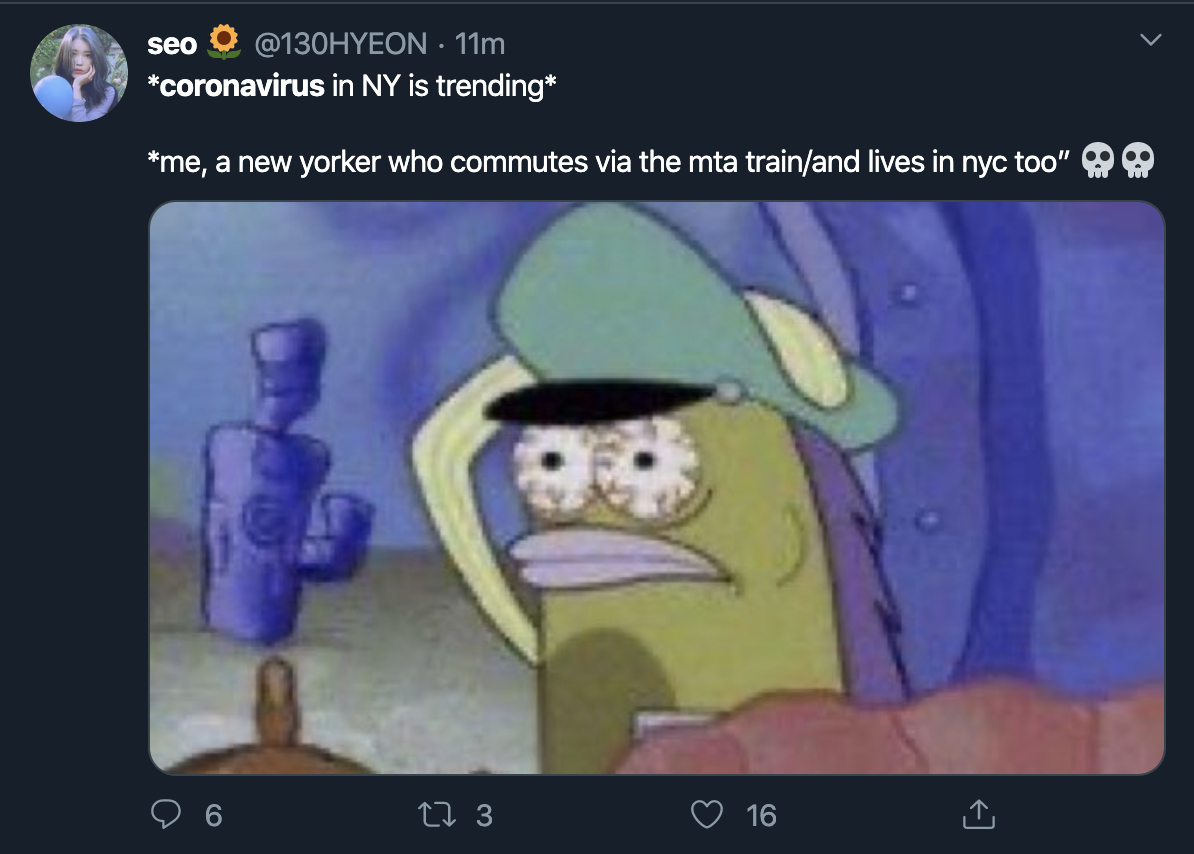Like the tweet with the heart icon
Screen dimensions: 1194x854
click(707, 814)
